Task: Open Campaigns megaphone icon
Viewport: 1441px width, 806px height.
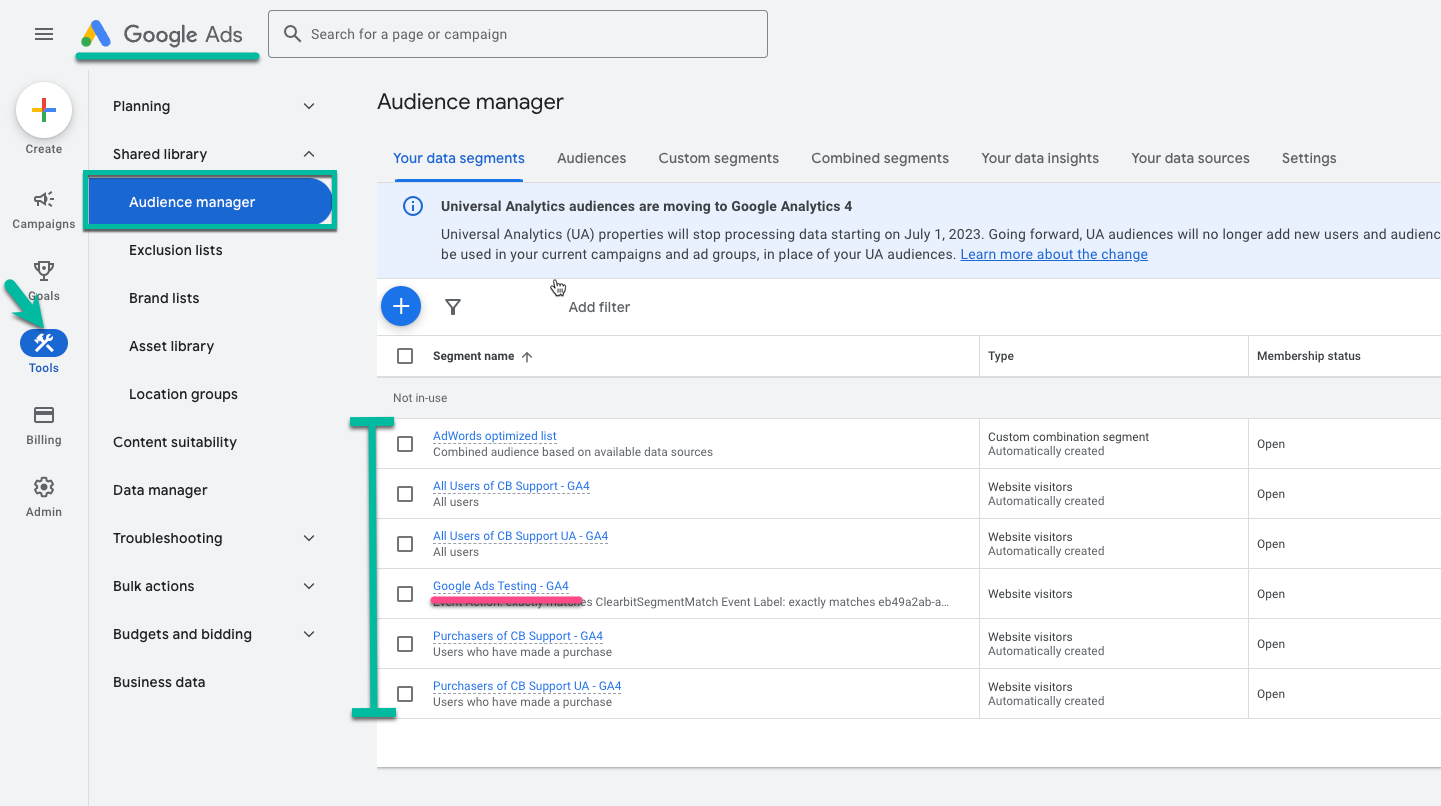Action: pos(44,199)
